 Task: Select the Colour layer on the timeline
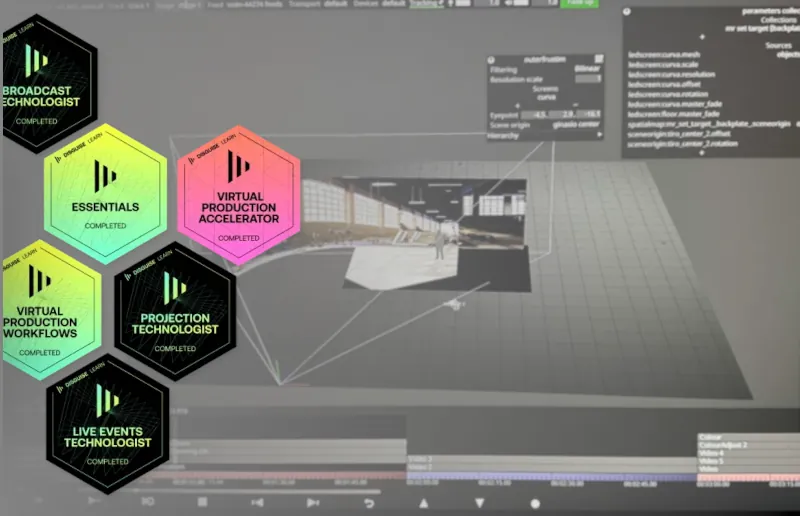coord(748,437)
